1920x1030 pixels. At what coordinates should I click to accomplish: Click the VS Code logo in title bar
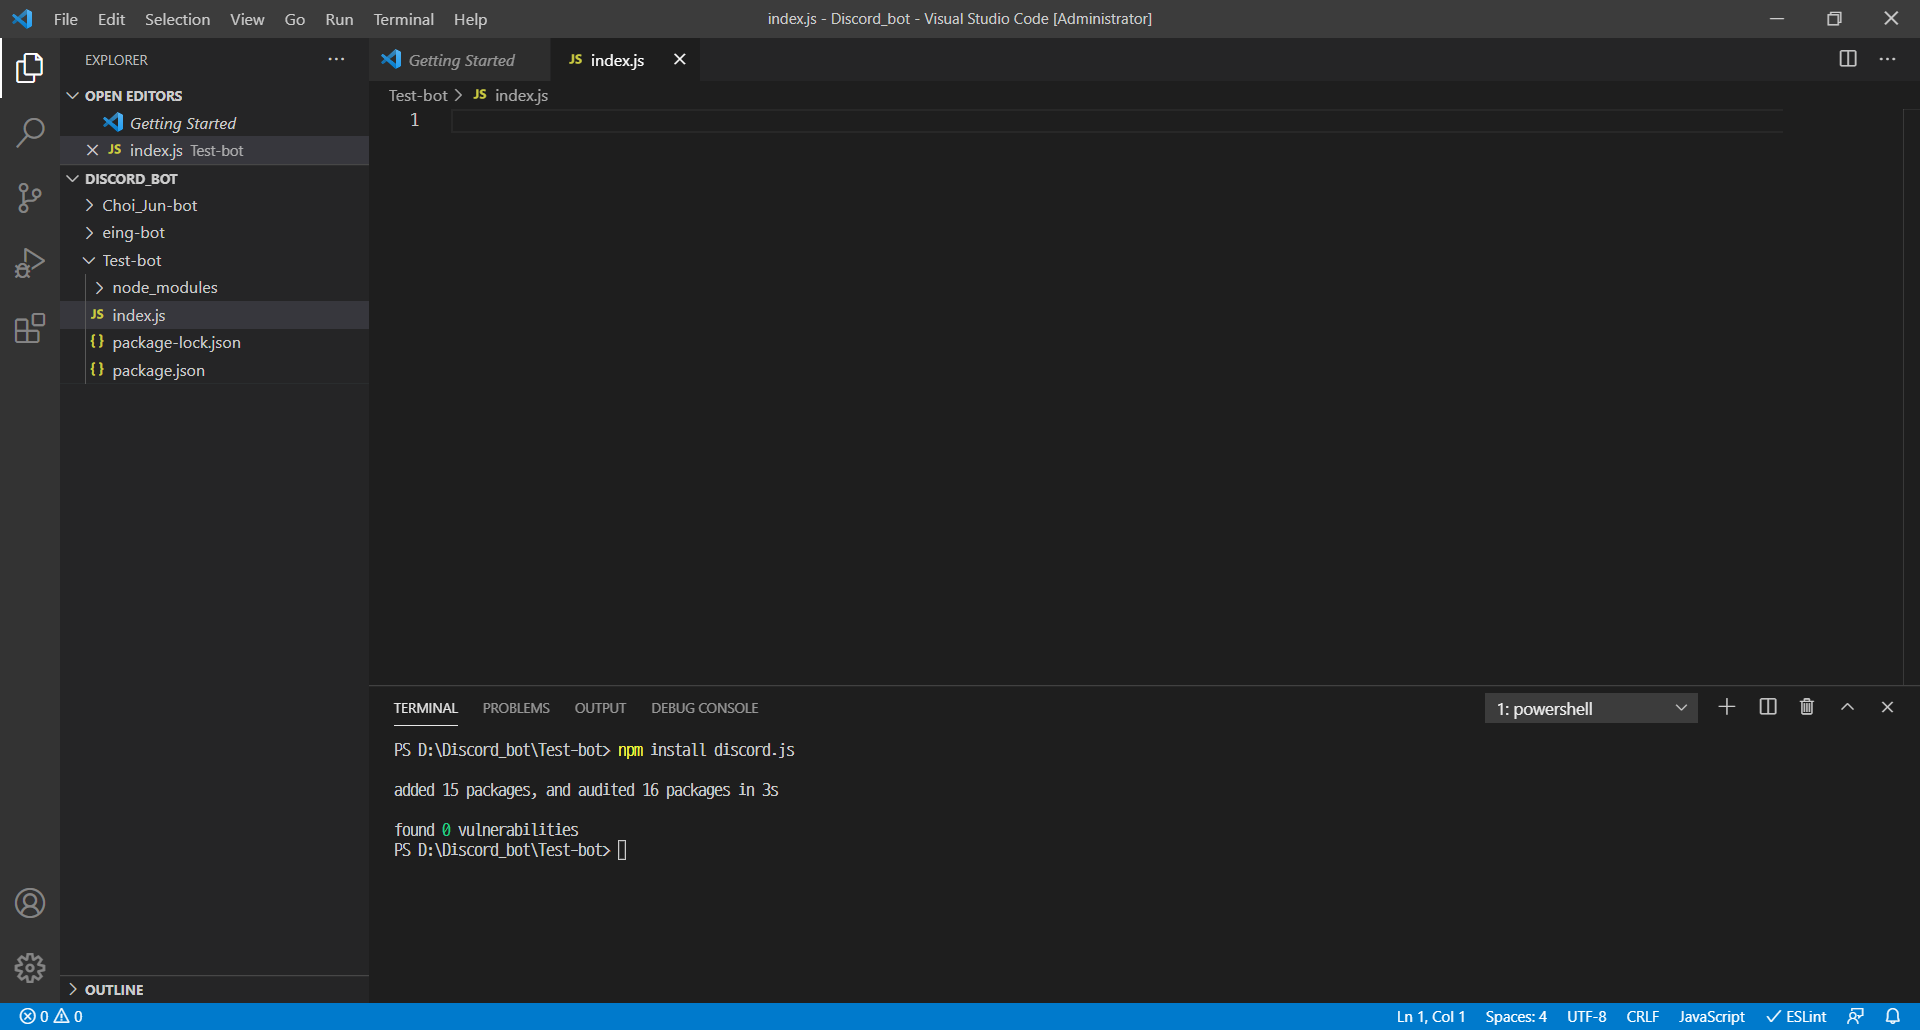[22, 19]
